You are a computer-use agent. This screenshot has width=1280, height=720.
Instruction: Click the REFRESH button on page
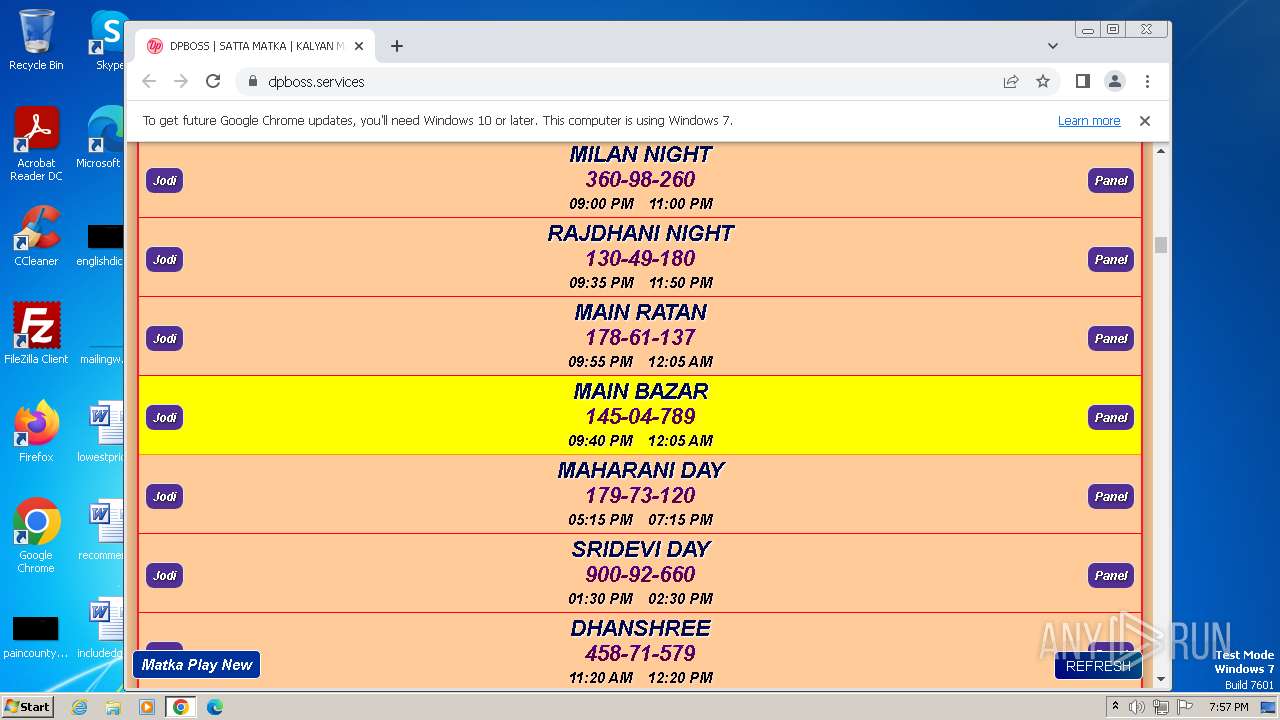point(1098,666)
